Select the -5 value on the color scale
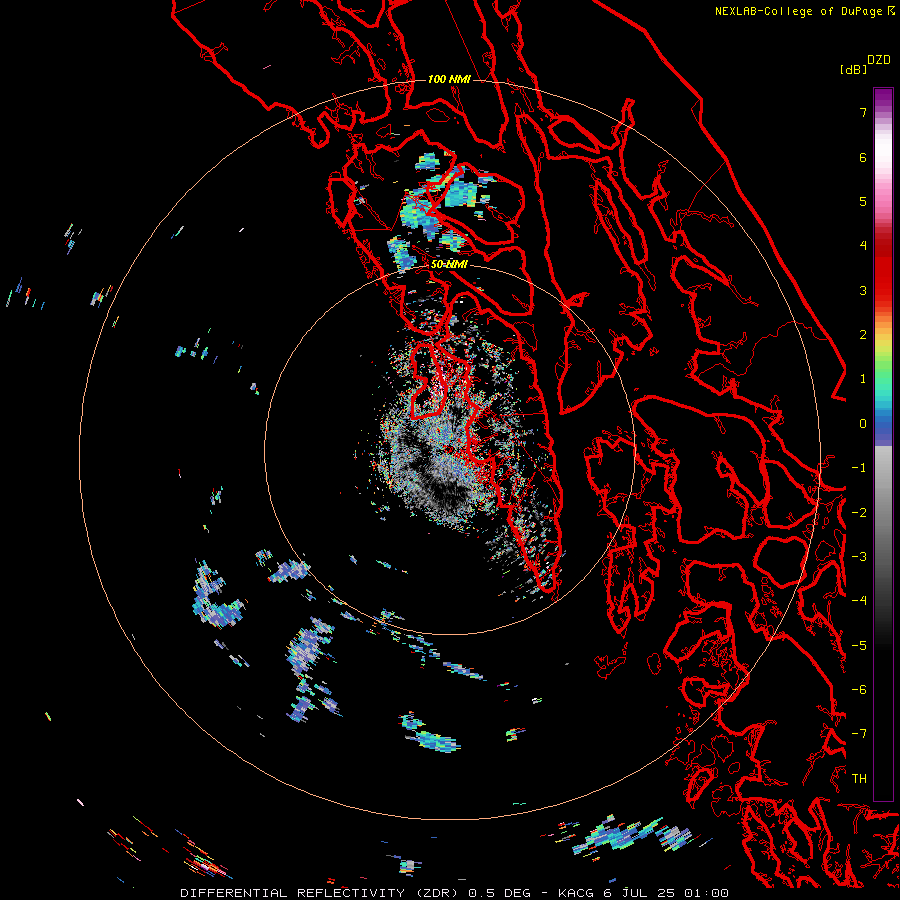The image size is (900, 900). pos(859,646)
